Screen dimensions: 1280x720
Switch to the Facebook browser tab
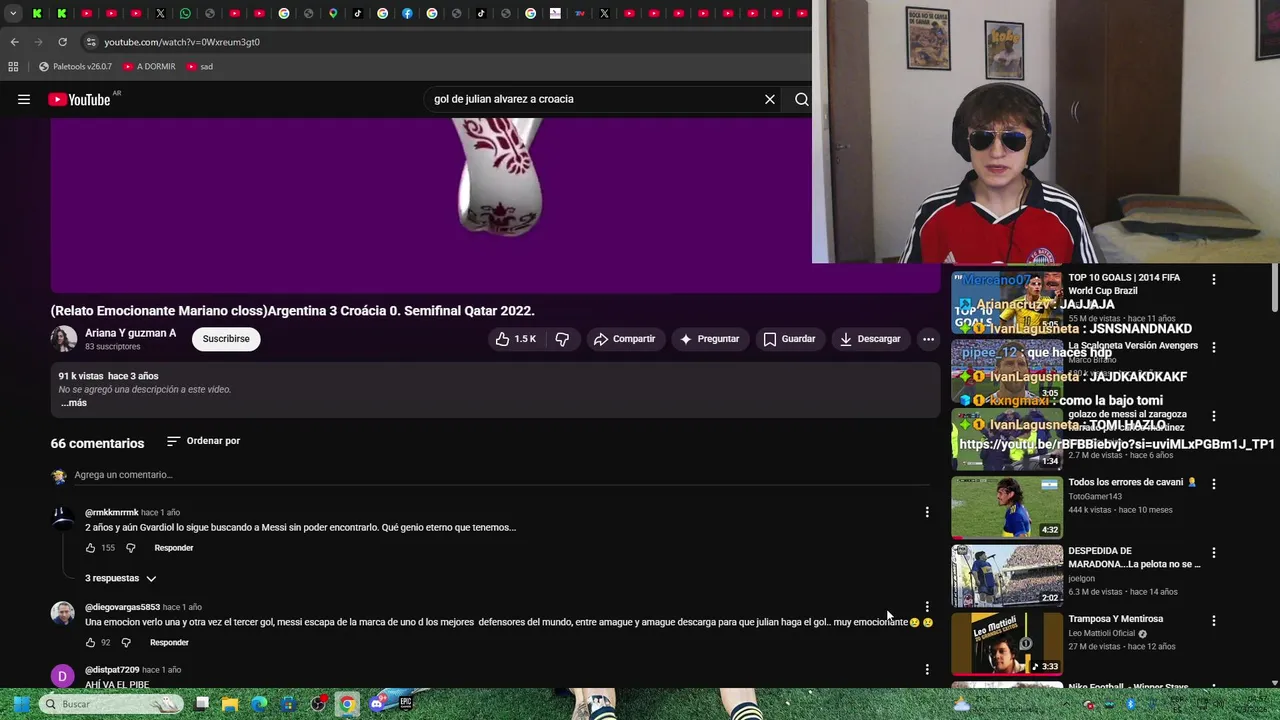click(x=407, y=13)
